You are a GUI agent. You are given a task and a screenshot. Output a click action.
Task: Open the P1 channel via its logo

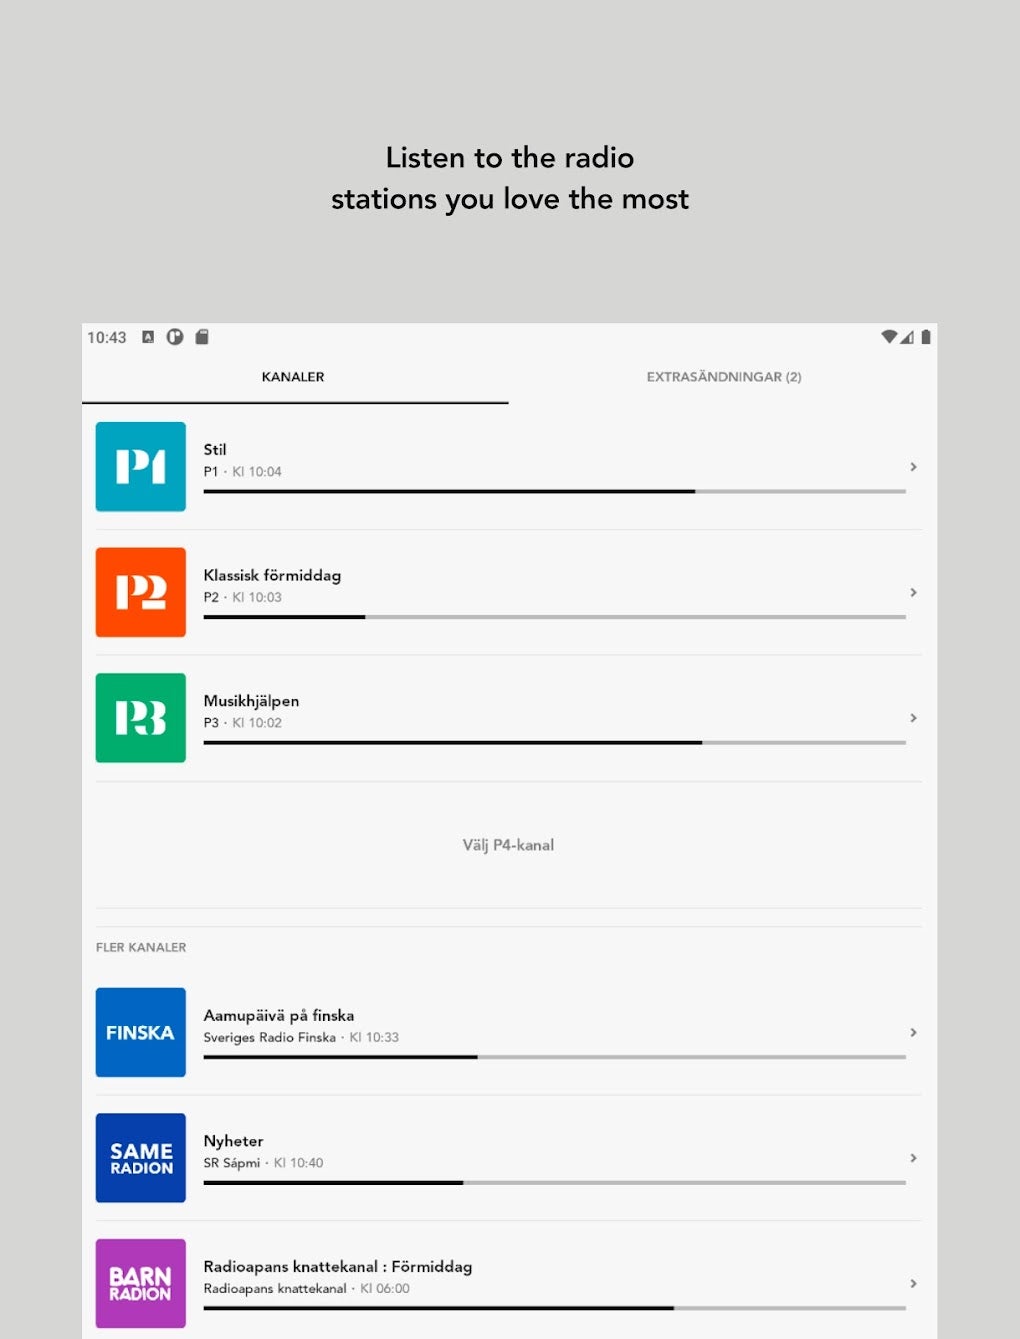point(140,467)
